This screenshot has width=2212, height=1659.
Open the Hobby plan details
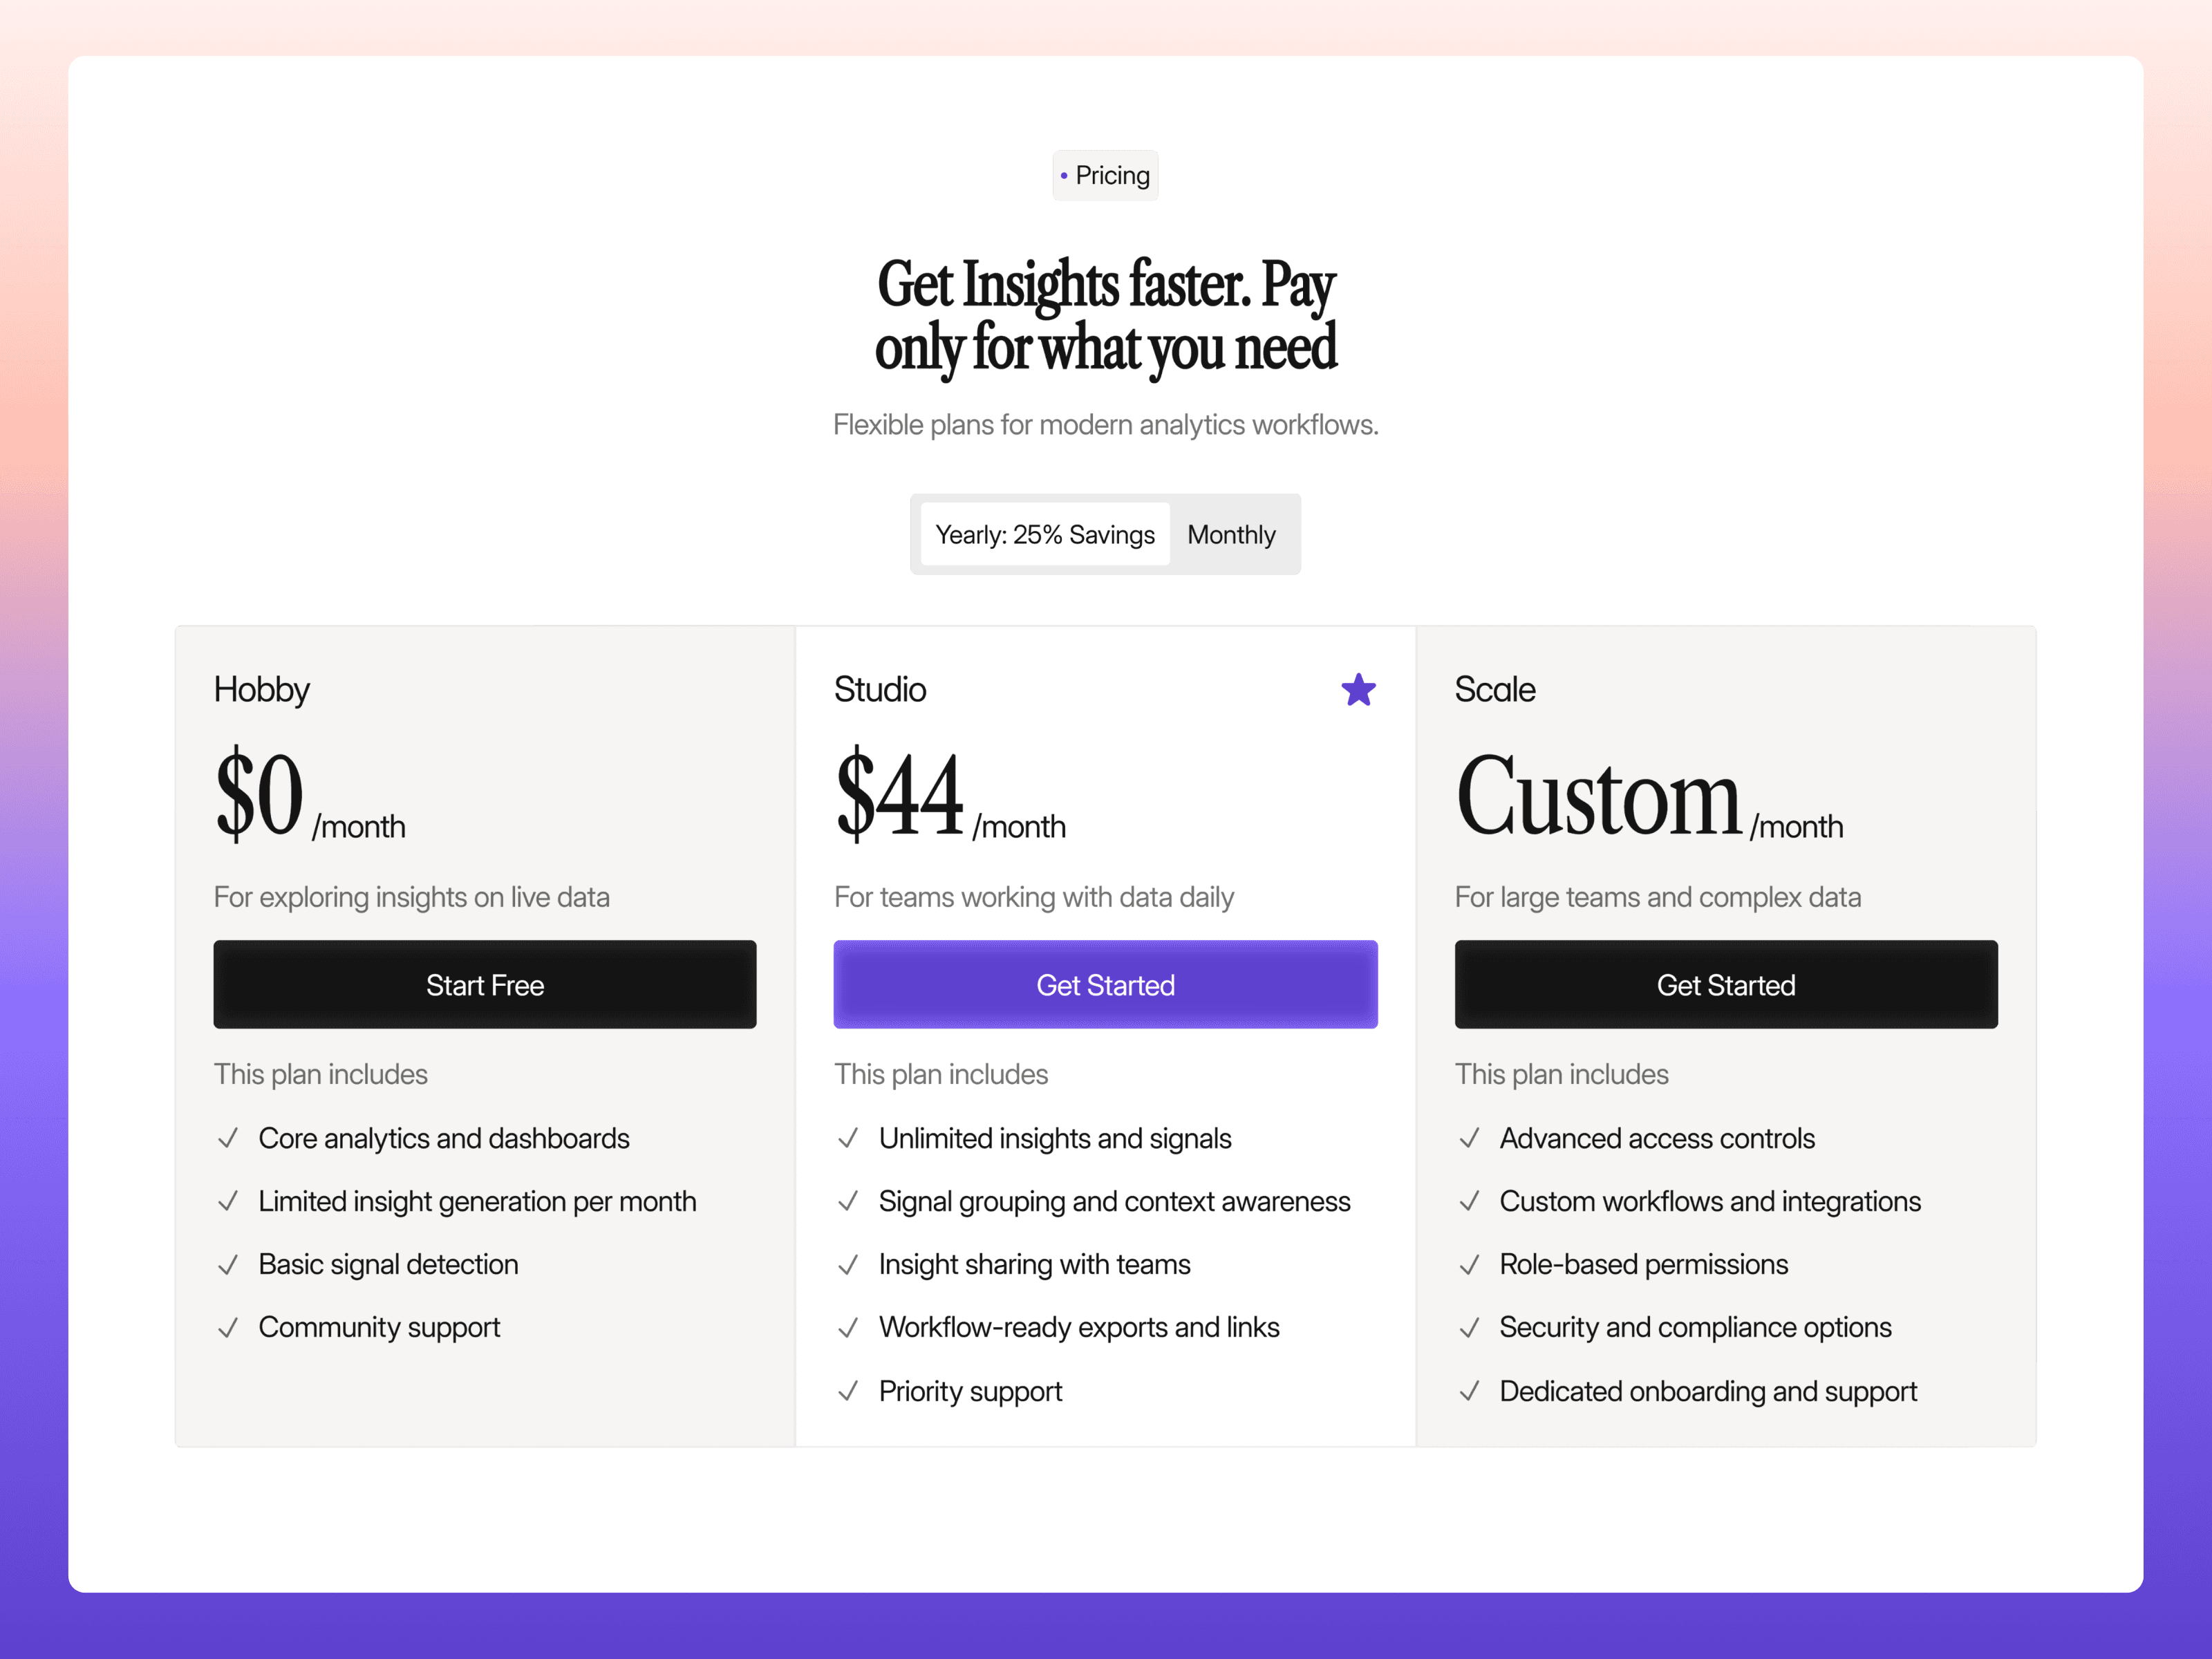point(262,689)
